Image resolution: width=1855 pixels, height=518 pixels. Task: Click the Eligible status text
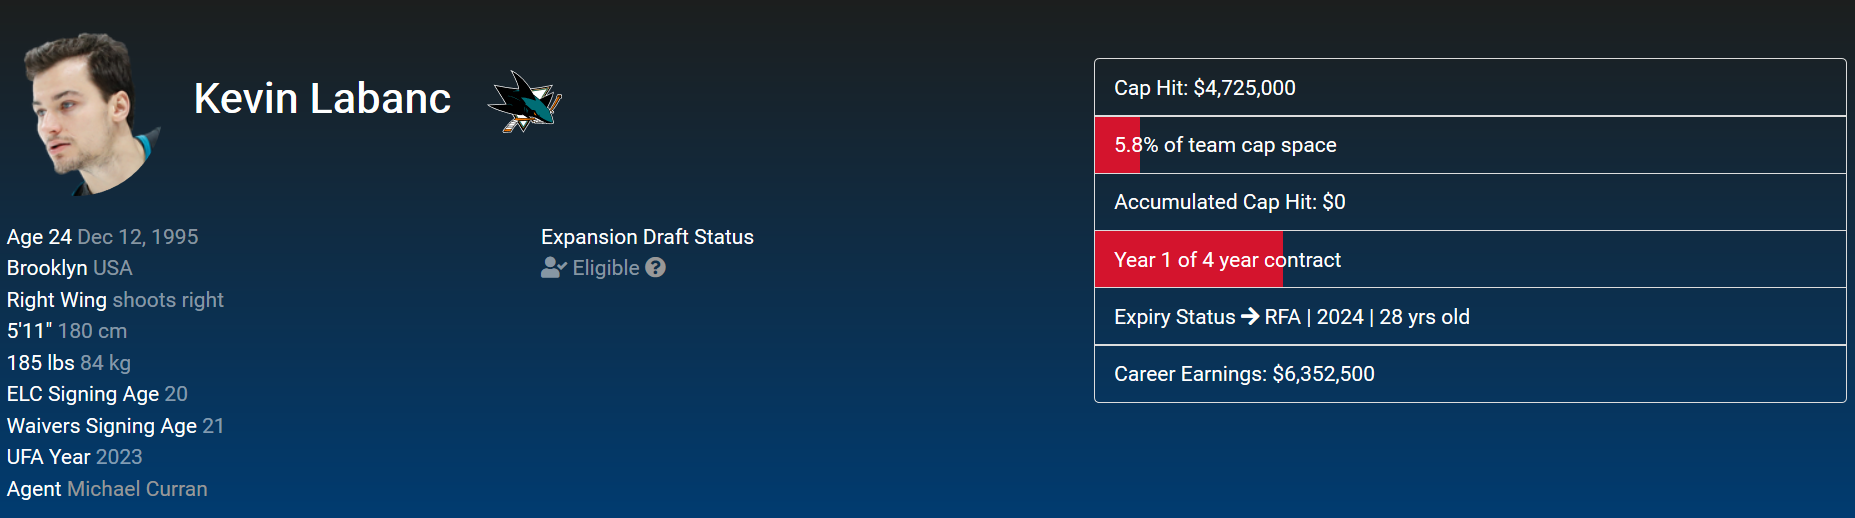pyautogui.click(x=605, y=268)
